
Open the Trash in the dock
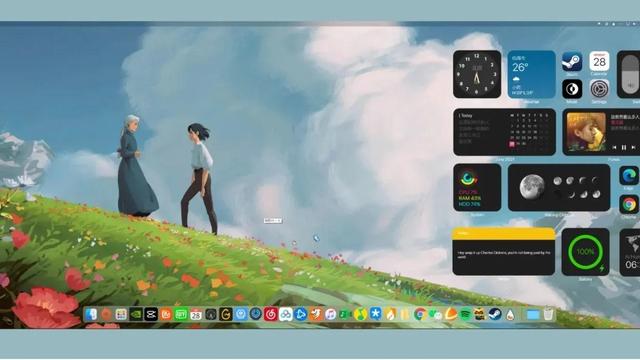coord(549,314)
